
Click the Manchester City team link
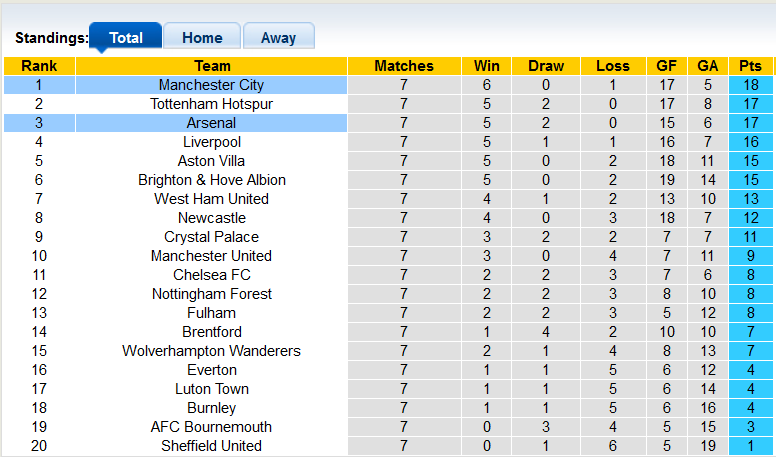[211, 85]
